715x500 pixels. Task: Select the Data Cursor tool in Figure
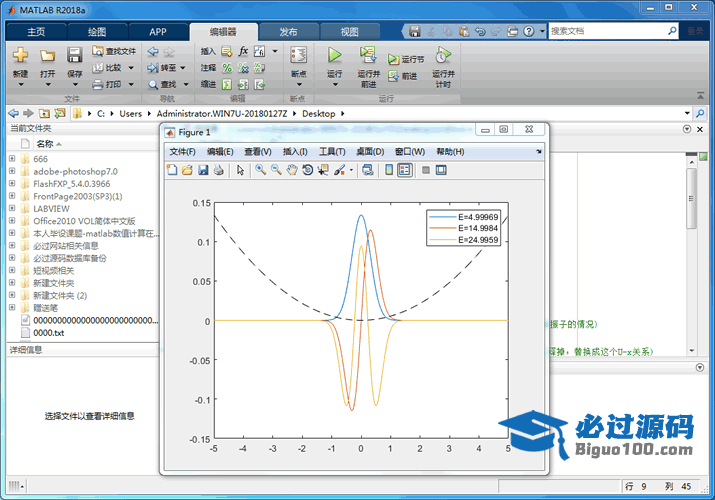pyautogui.click(x=323, y=170)
